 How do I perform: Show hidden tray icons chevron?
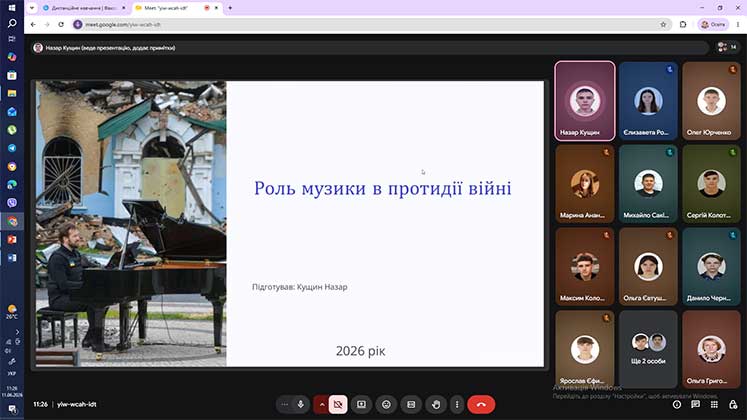pos(17,332)
